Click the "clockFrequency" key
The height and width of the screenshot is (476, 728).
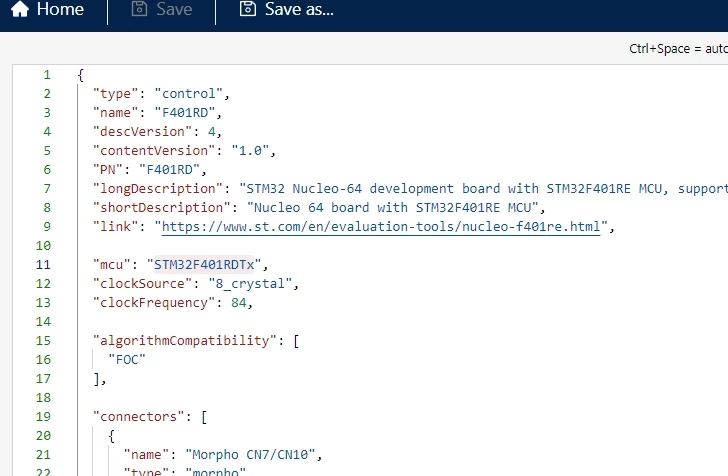154,303
